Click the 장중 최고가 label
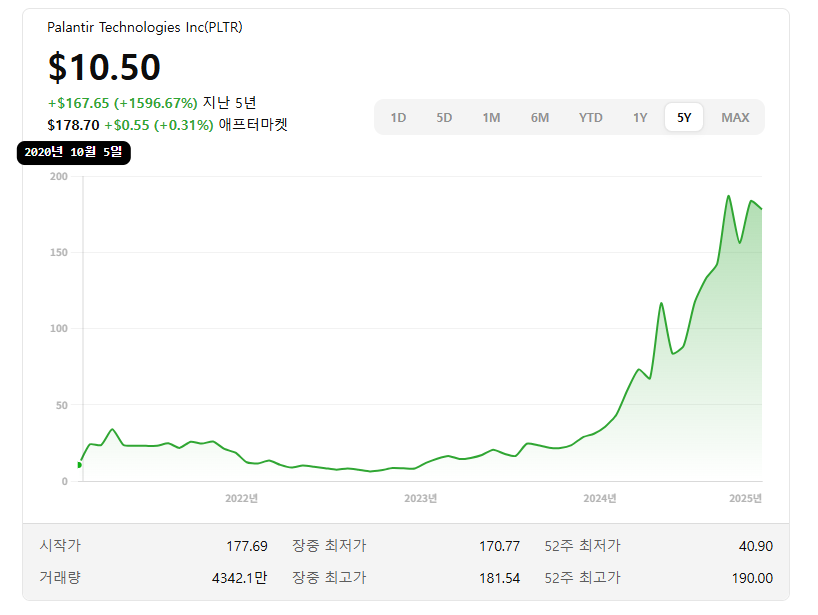The image size is (818, 615). 329,577
